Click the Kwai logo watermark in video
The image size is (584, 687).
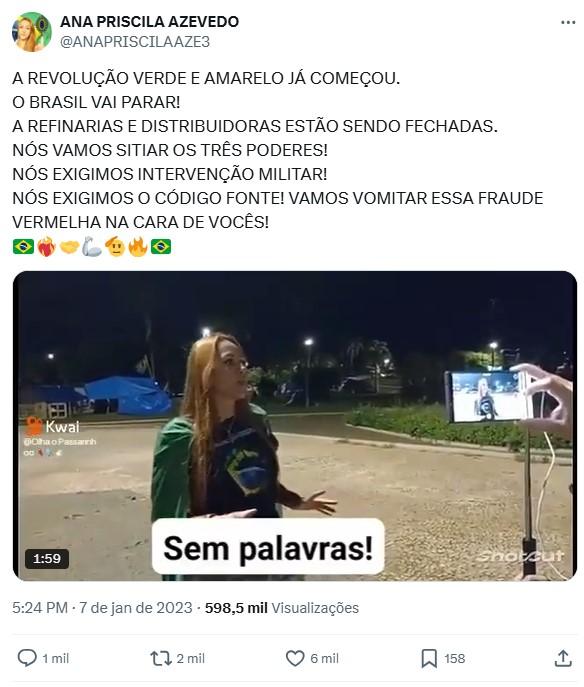click(x=52, y=426)
